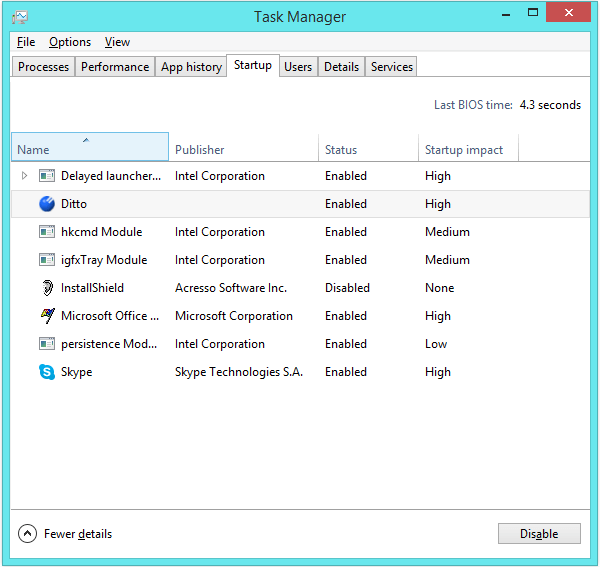Click Skype Technologies S.A. publisher cell

tap(239, 372)
